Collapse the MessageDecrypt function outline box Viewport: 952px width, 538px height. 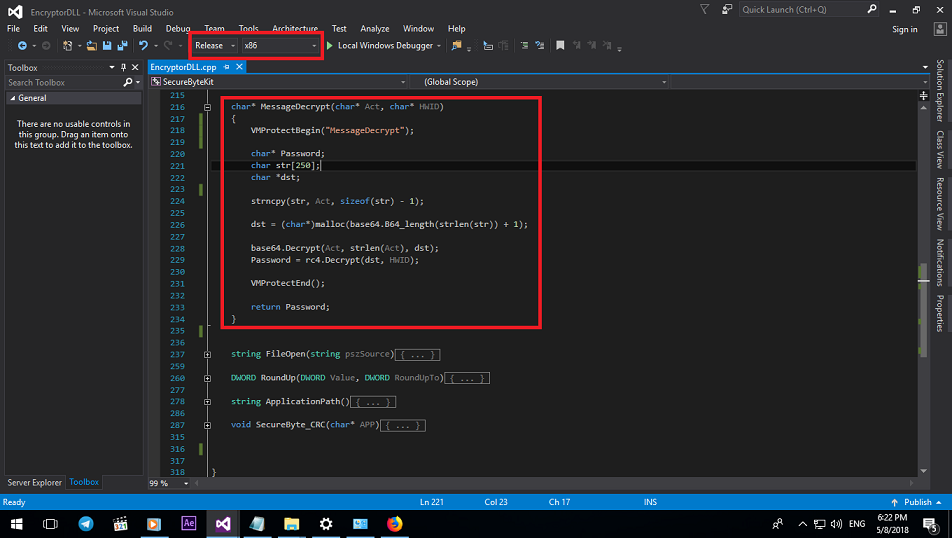tap(208, 107)
